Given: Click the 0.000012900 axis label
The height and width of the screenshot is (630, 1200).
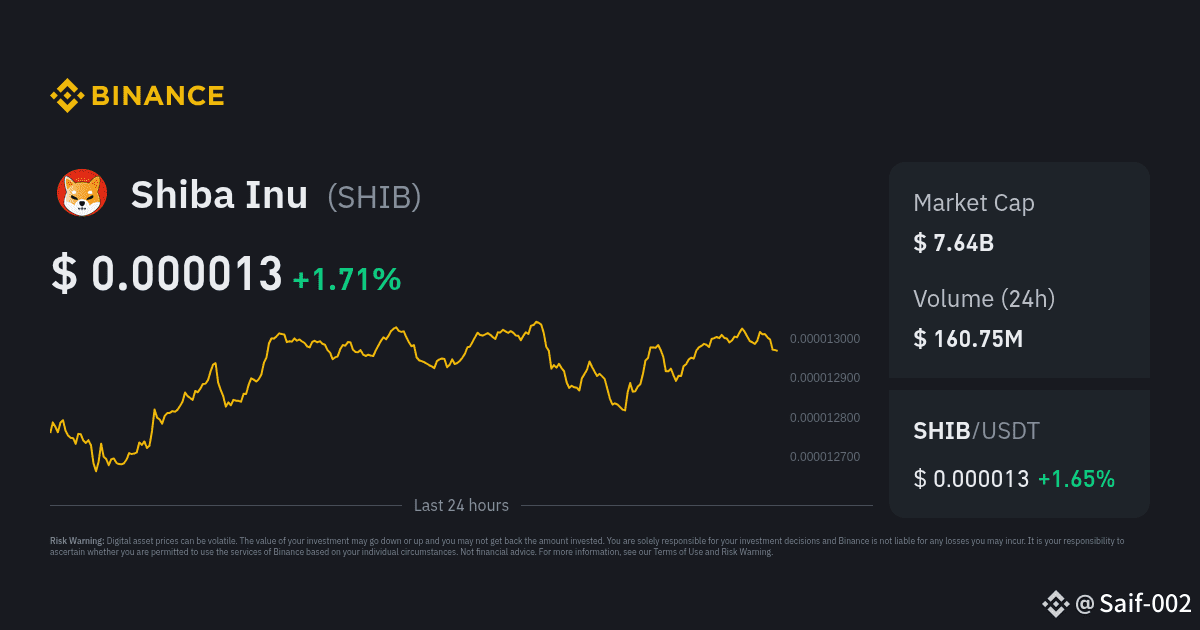Looking at the screenshot, I should [825, 378].
